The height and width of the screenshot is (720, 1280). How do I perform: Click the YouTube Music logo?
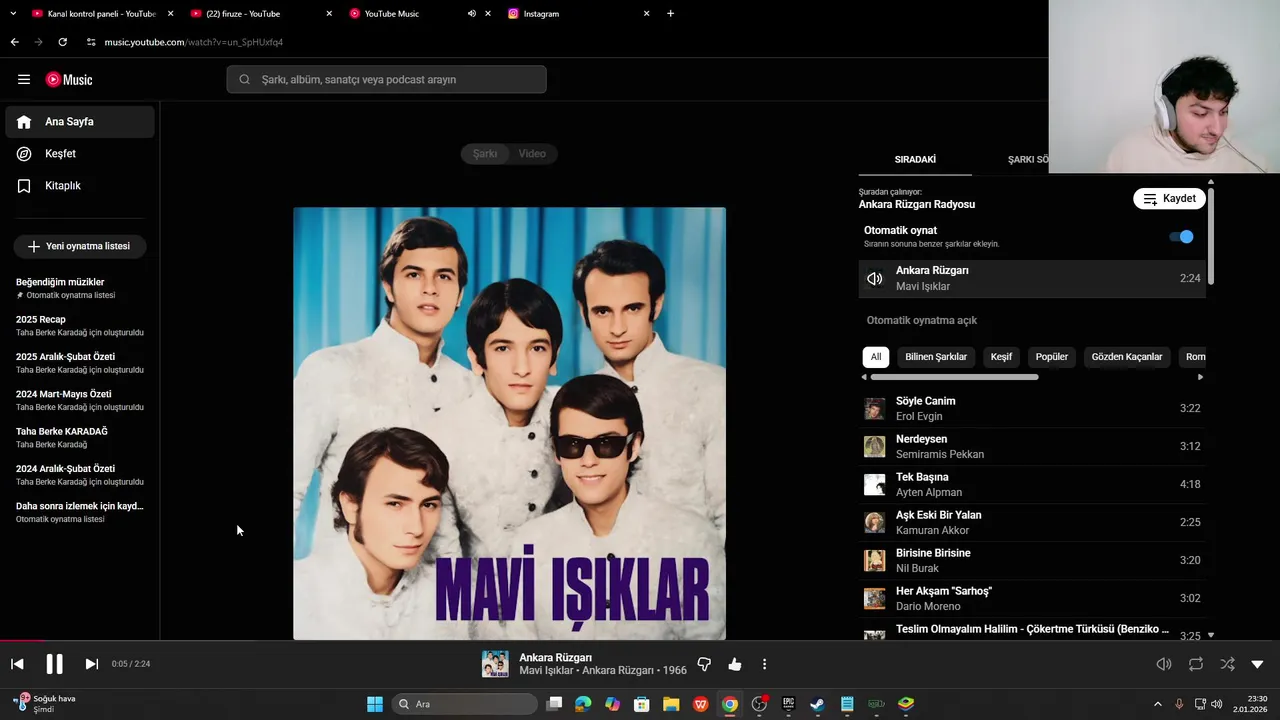(x=69, y=79)
